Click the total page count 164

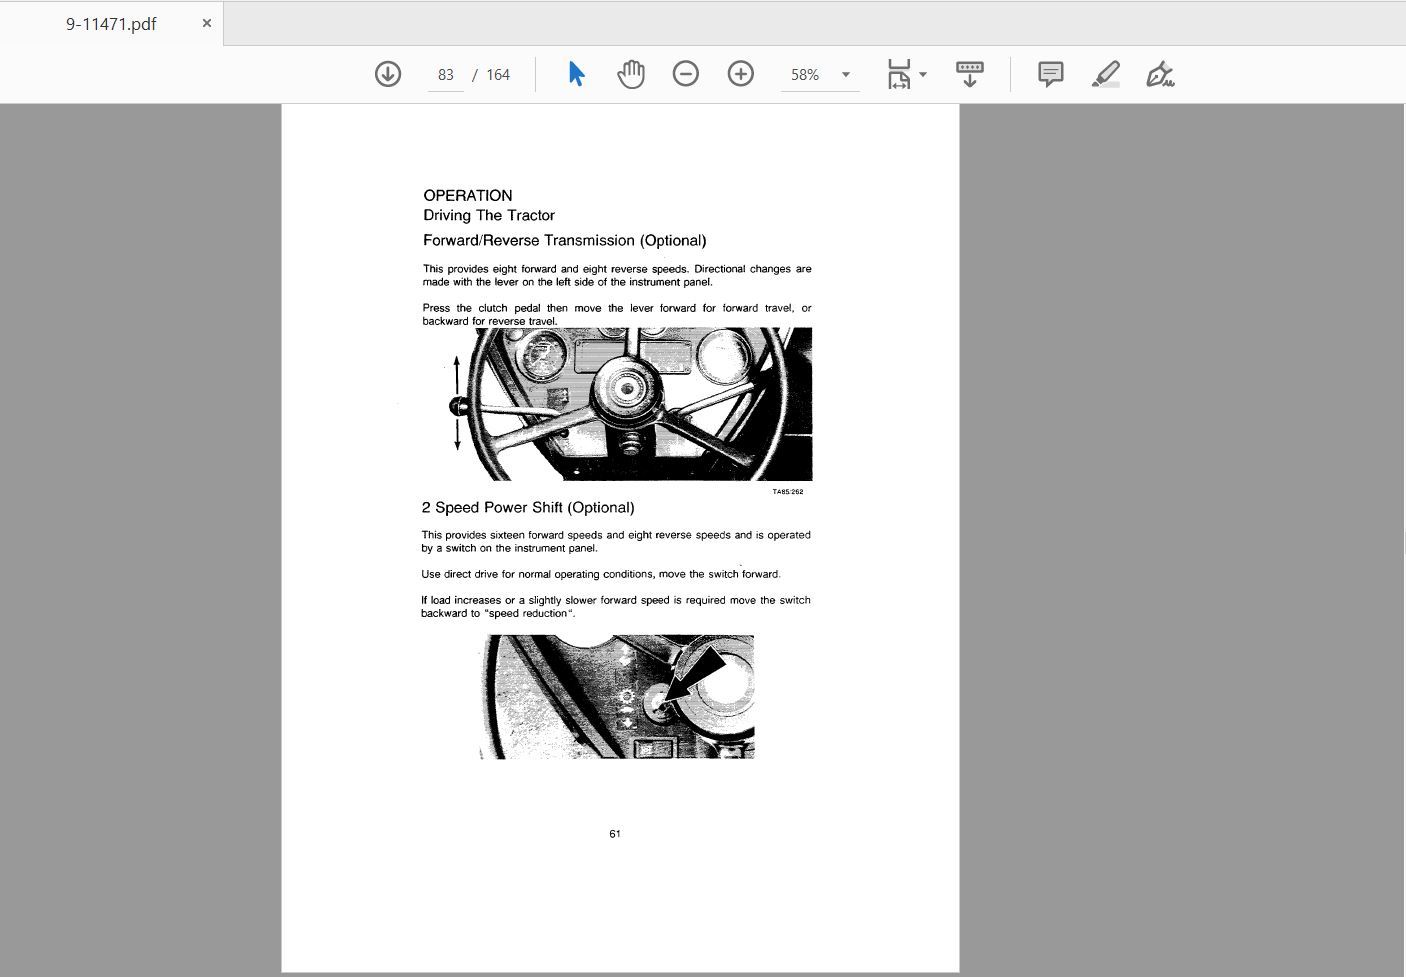(498, 75)
